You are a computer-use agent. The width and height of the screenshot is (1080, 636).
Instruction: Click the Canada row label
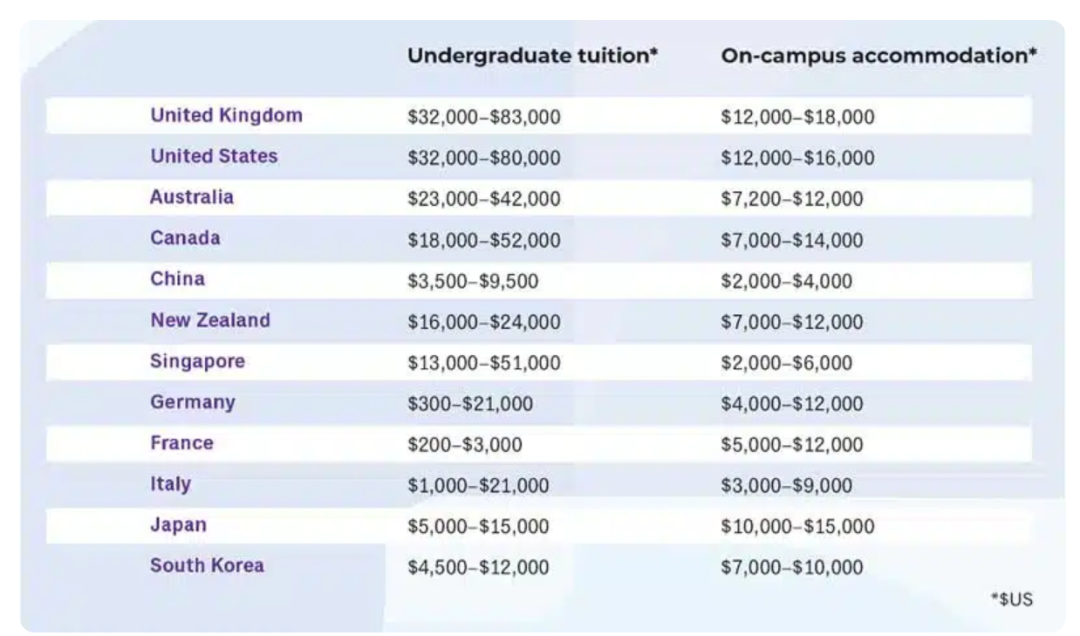point(185,239)
